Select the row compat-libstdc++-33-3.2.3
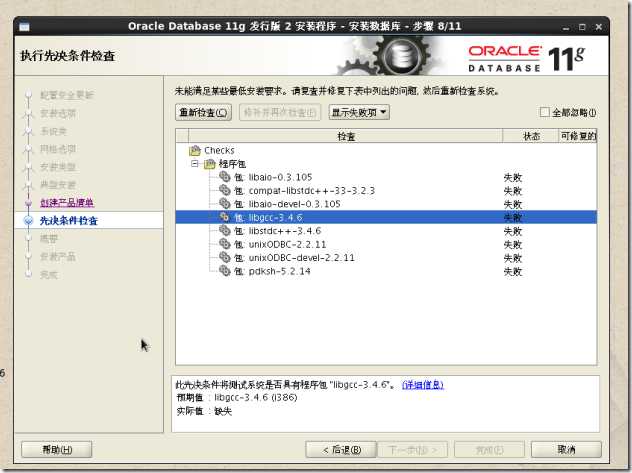This screenshot has width=632, height=473. coord(386,191)
